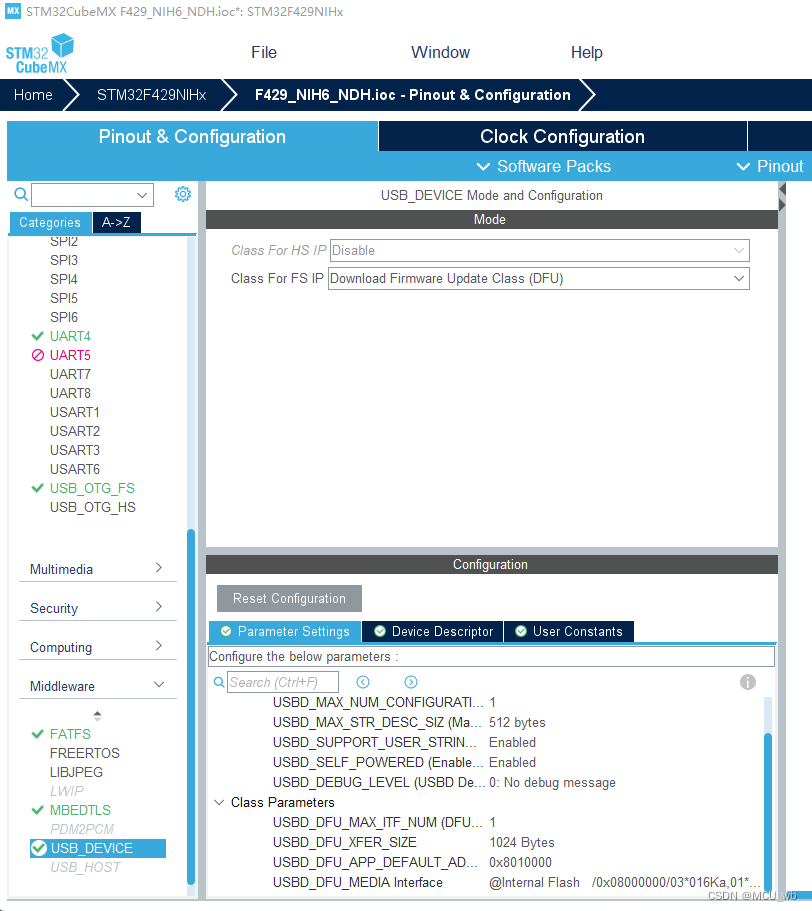Go to the next parameter search result arrow

point(411,682)
